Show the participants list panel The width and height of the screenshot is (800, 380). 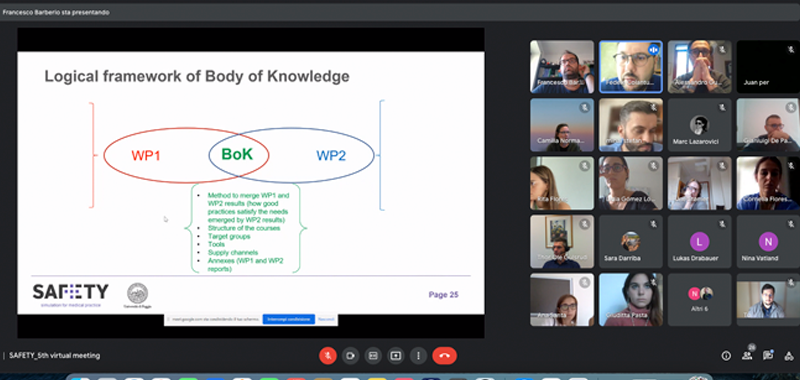pos(747,356)
